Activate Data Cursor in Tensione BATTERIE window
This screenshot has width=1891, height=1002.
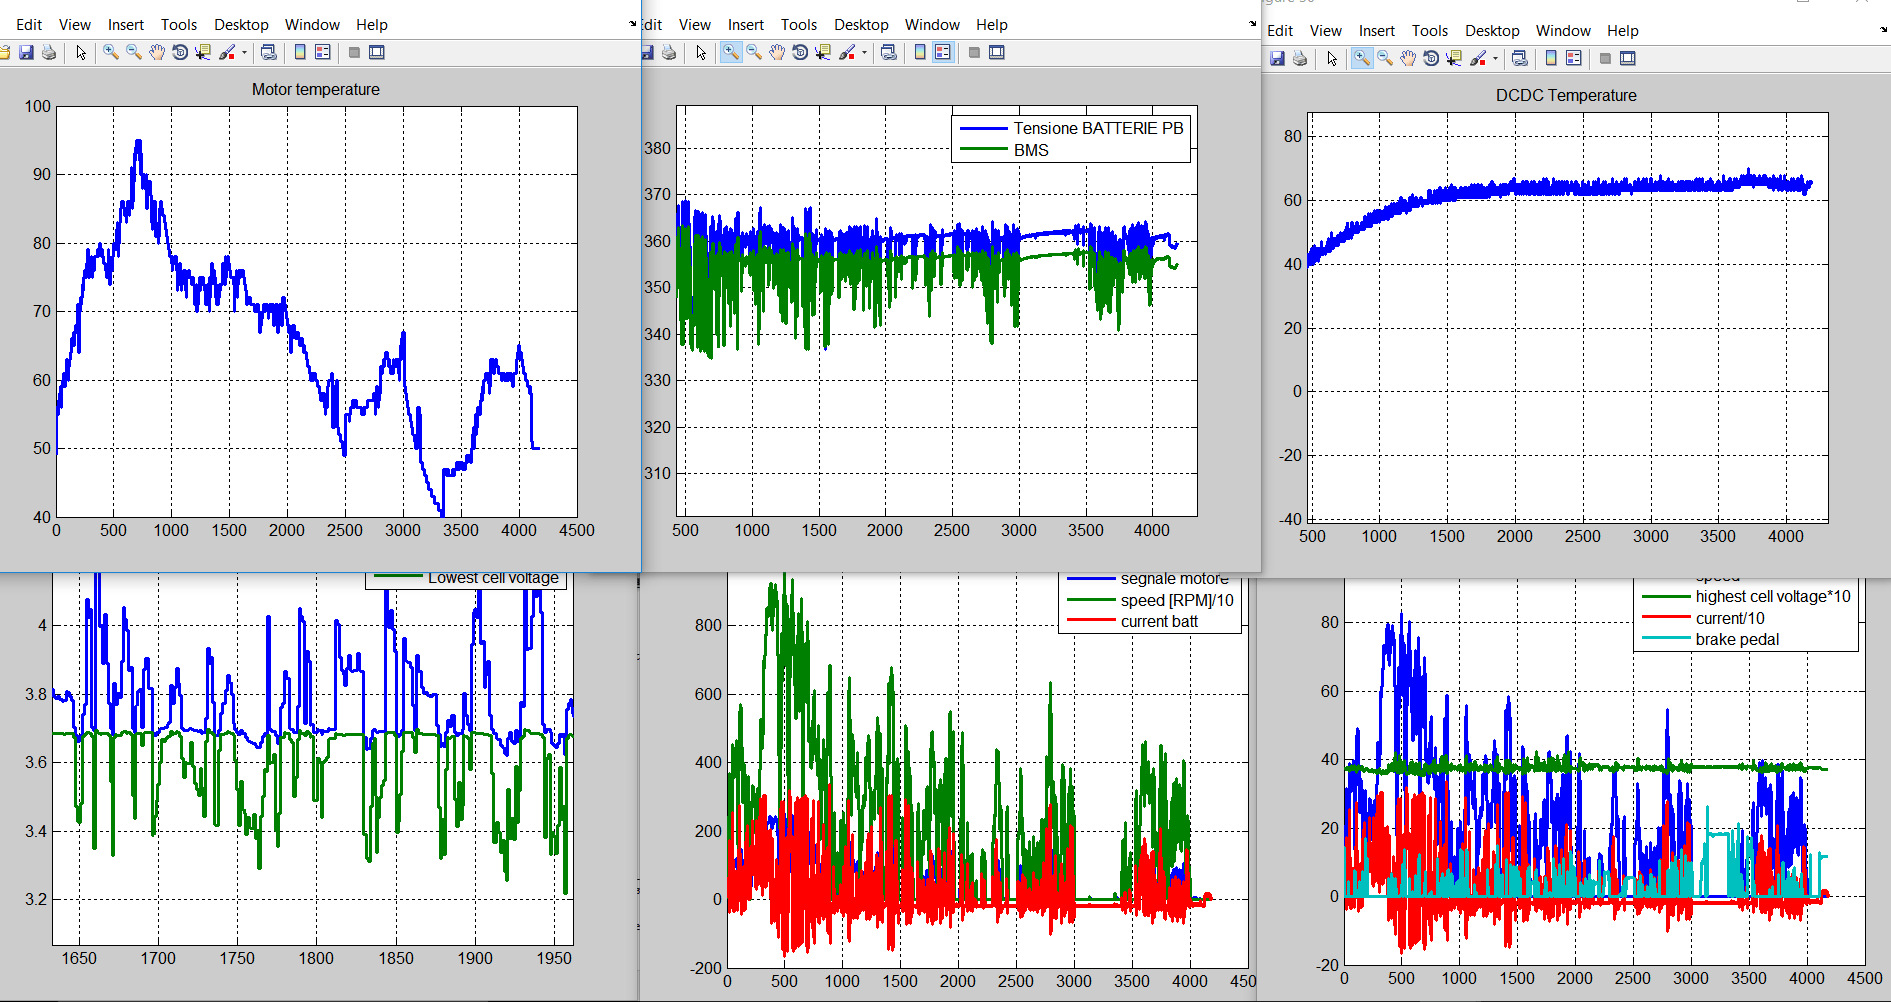[x=823, y=53]
